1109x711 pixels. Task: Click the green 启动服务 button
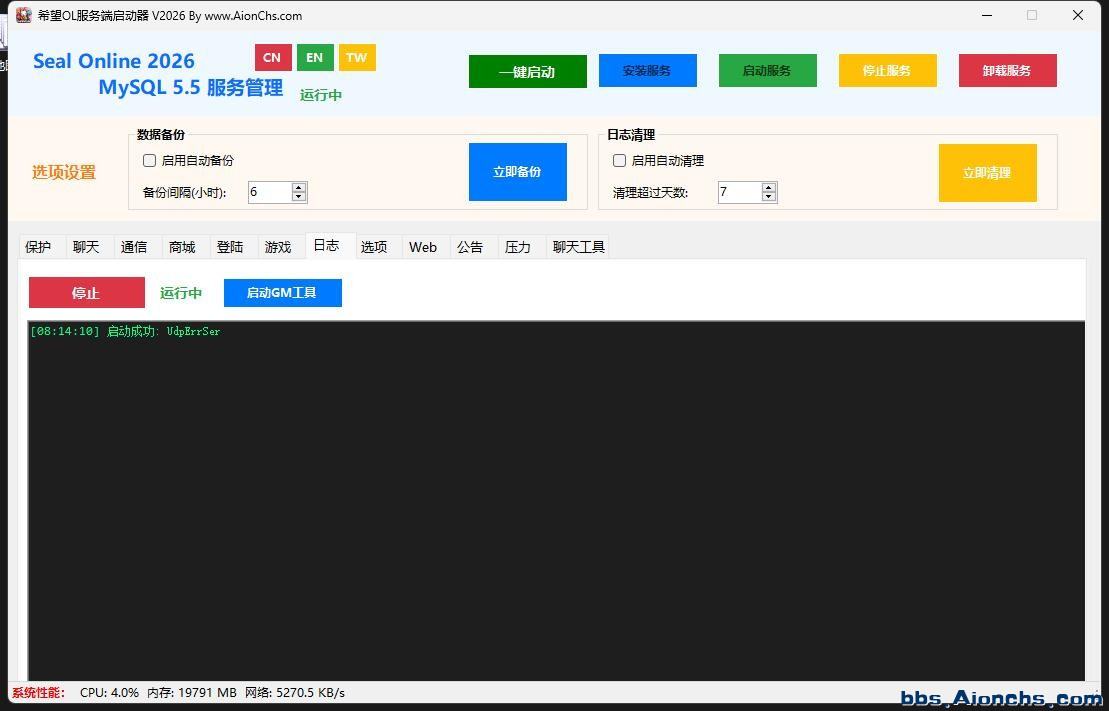[767, 71]
